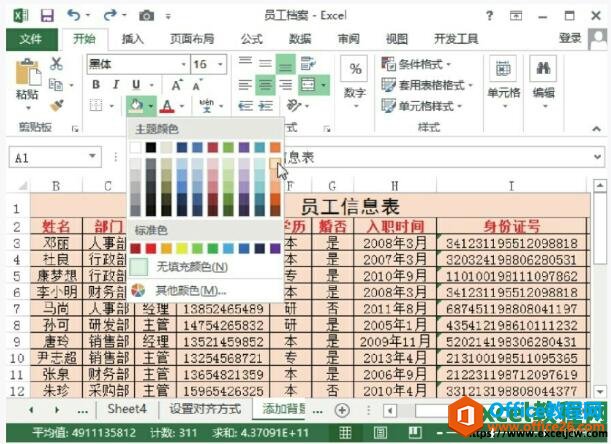Toggle Bottom Align
Screen dimensions: 611x444
coord(286,64)
